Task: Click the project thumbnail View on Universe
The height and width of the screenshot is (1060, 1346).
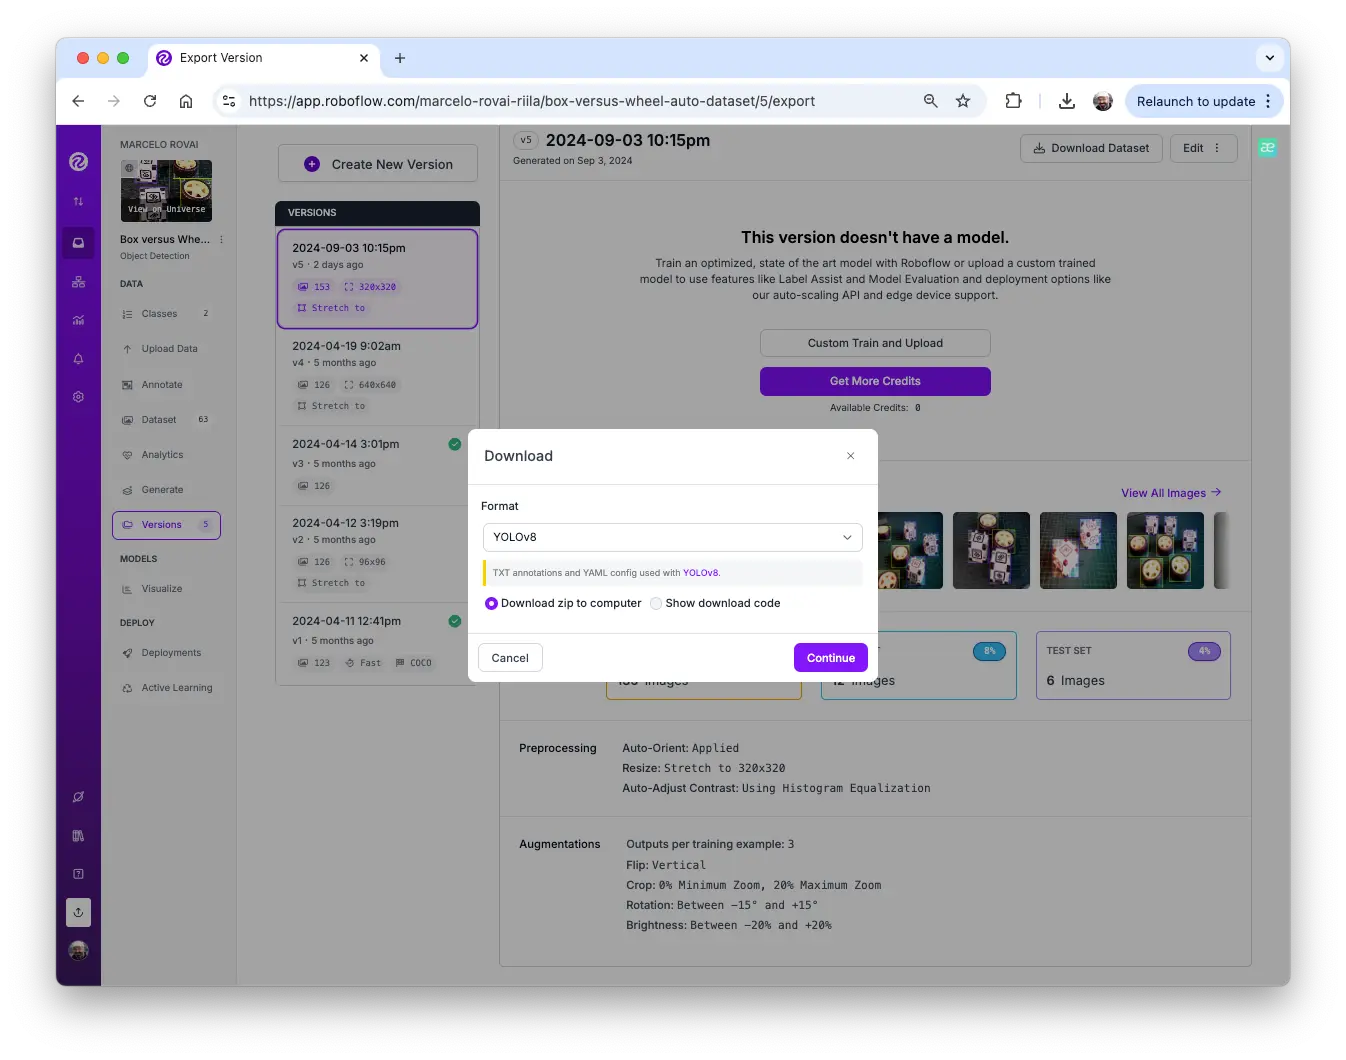Action: tap(166, 191)
